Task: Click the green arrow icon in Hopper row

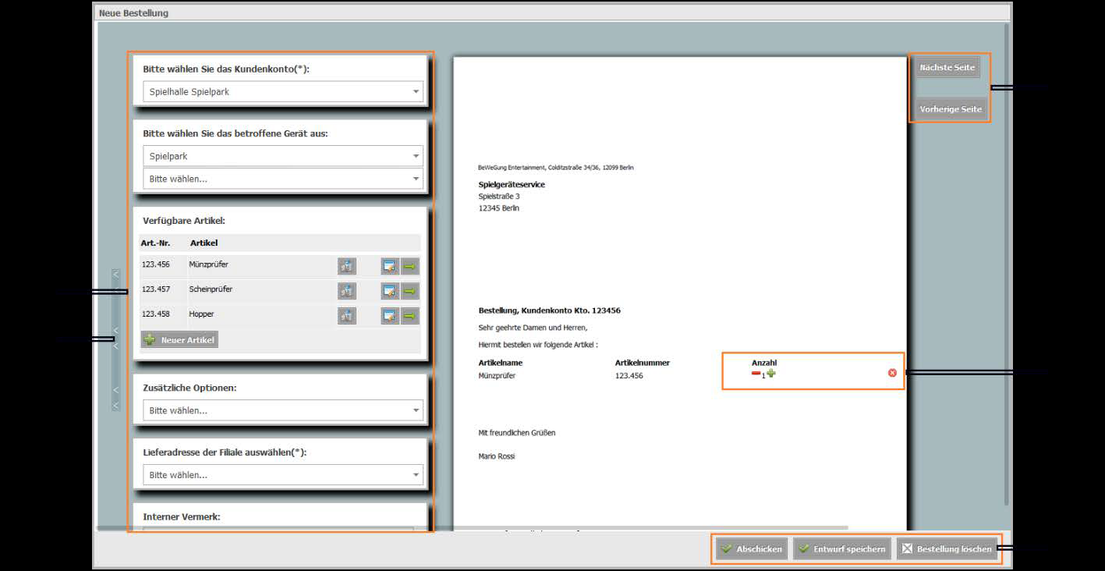Action: point(410,315)
